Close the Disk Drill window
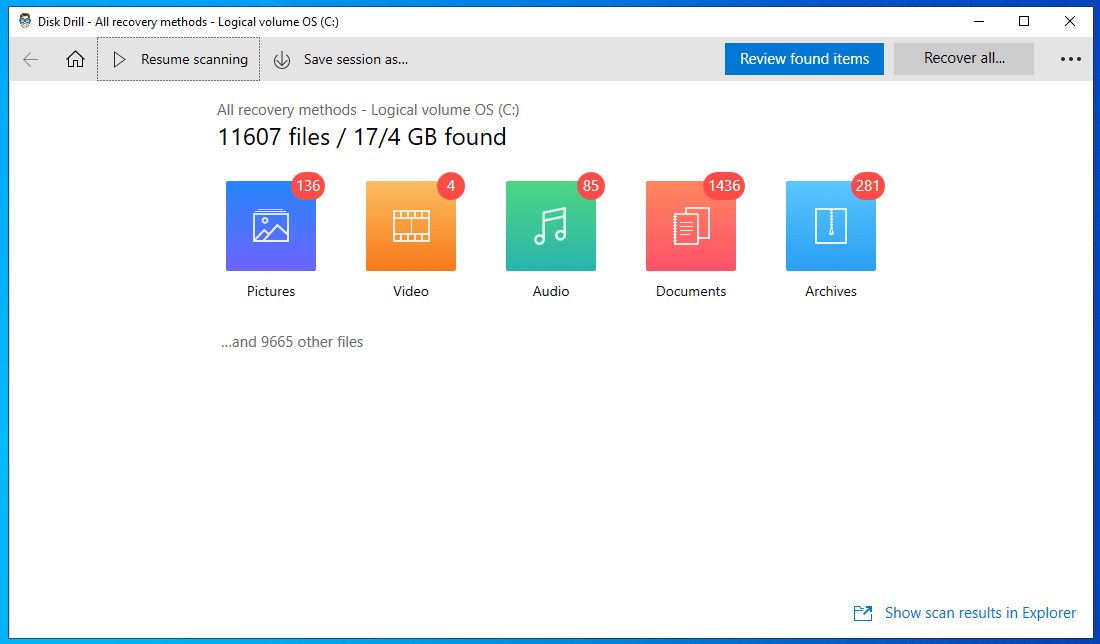The image size is (1100, 644). pyautogui.click(x=1070, y=21)
